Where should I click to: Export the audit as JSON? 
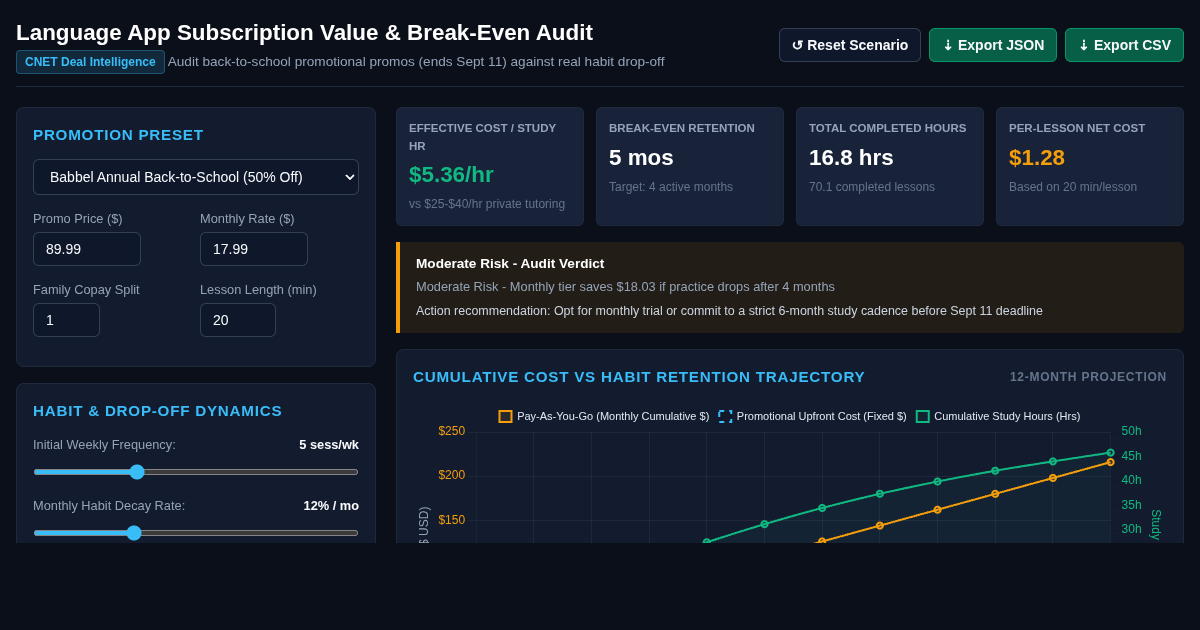993,45
